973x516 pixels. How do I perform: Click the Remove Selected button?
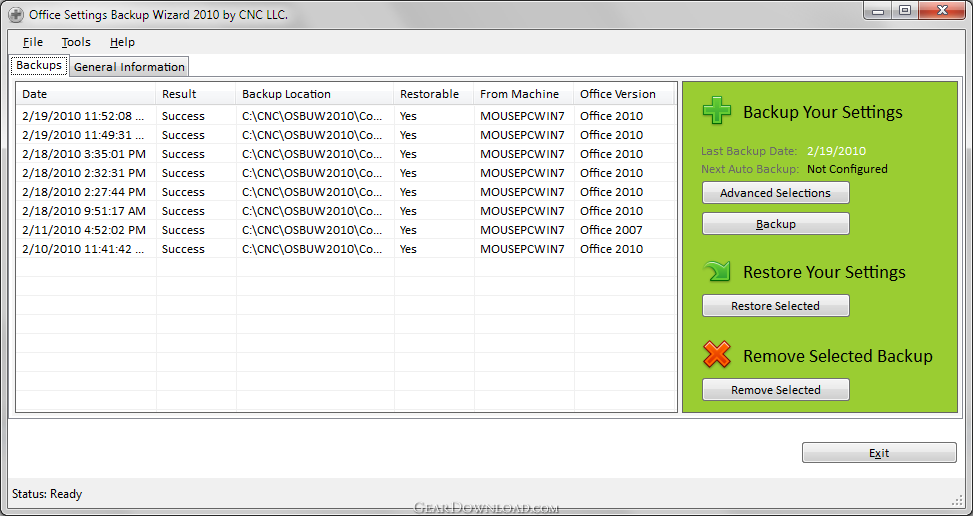point(776,389)
